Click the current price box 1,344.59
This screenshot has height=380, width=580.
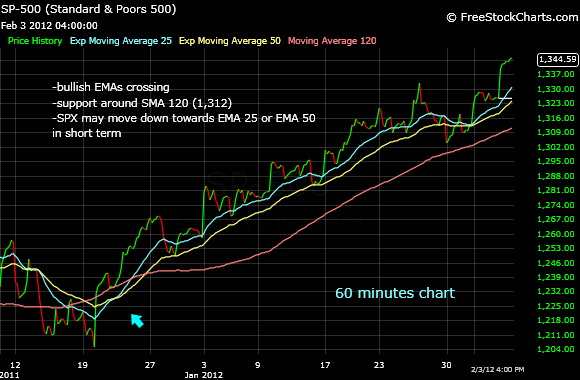pyautogui.click(x=558, y=60)
